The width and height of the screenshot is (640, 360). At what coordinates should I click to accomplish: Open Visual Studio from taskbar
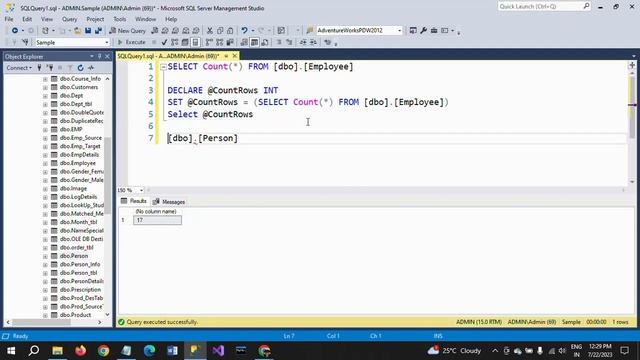[218, 351]
